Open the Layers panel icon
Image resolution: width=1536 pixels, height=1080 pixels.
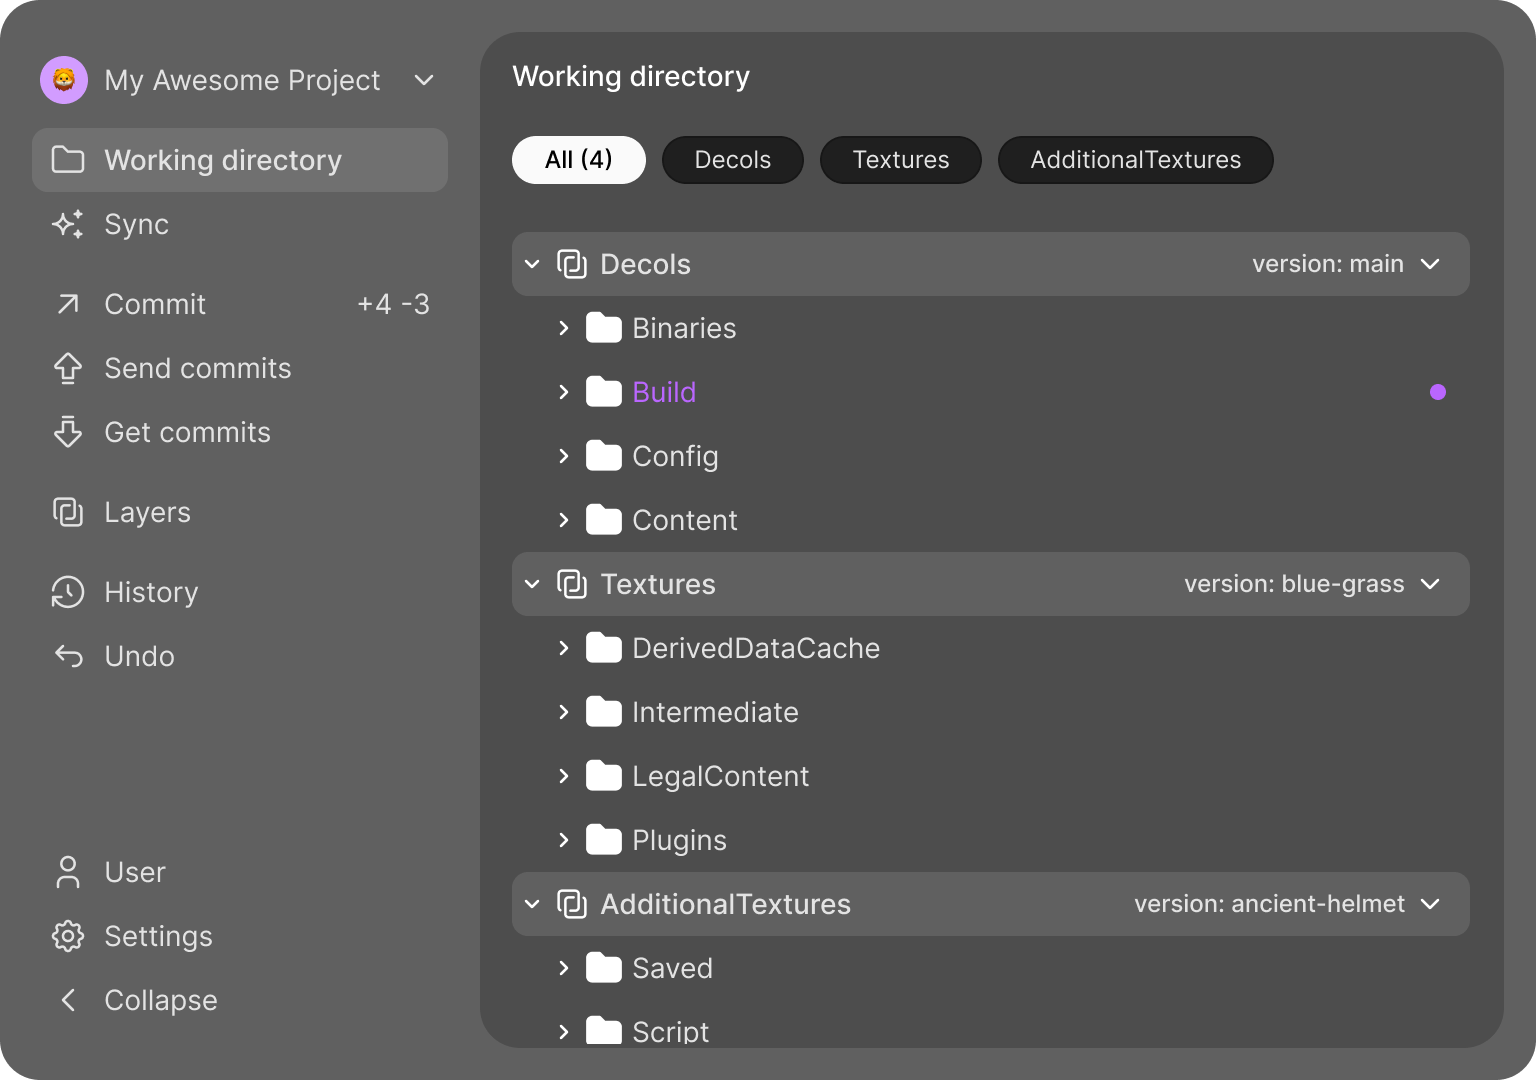click(68, 512)
